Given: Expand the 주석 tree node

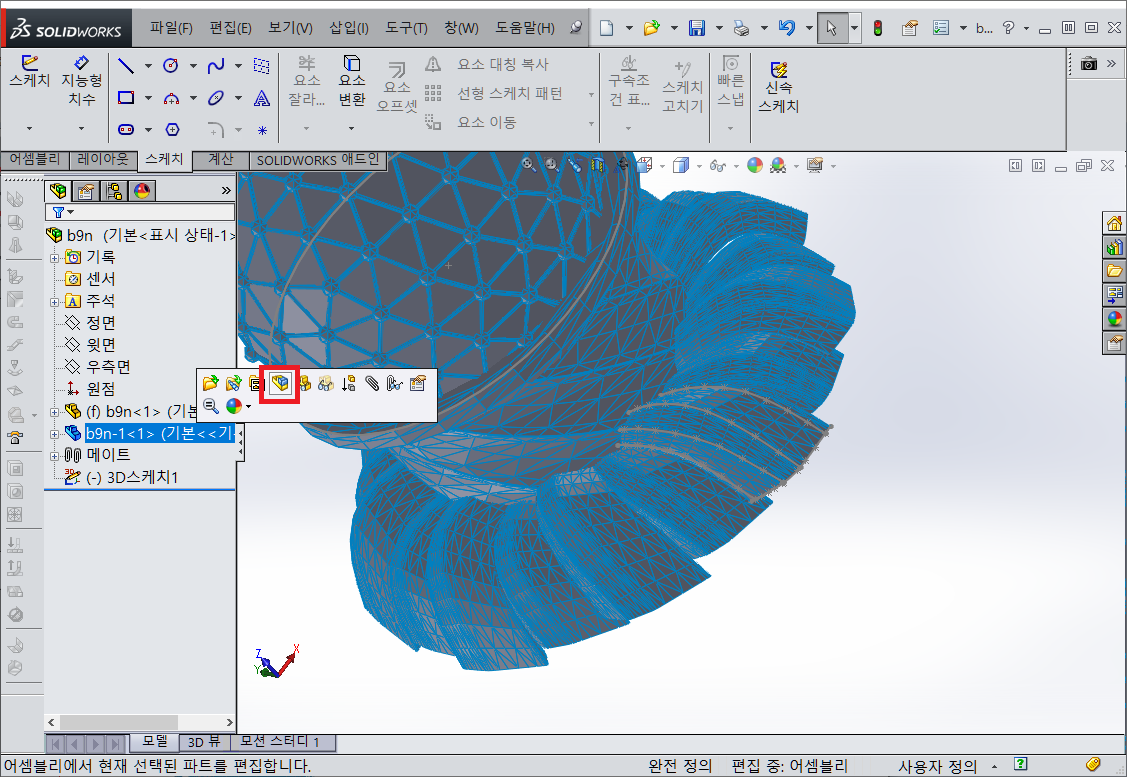Looking at the screenshot, I should [x=55, y=303].
